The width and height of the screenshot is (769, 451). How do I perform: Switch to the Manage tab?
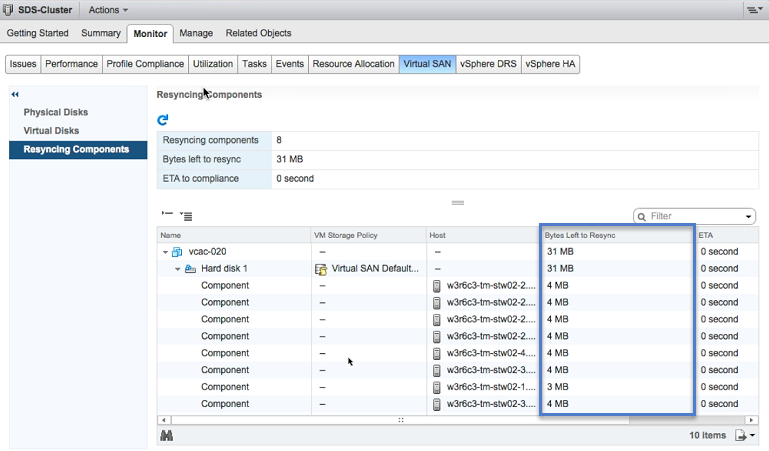196,33
